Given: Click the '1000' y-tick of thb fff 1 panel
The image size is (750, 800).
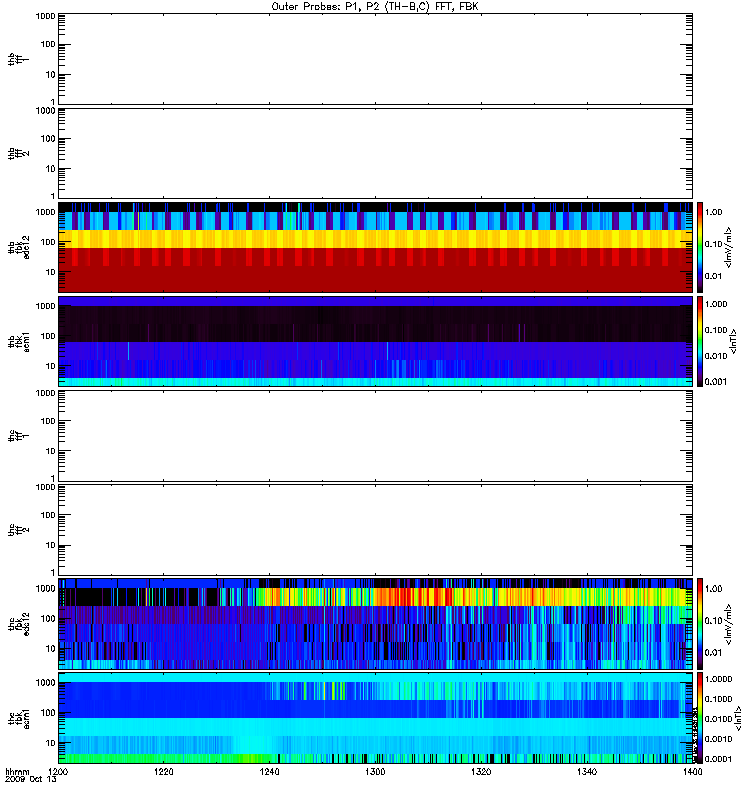Looking at the screenshot, I should [45, 16].
